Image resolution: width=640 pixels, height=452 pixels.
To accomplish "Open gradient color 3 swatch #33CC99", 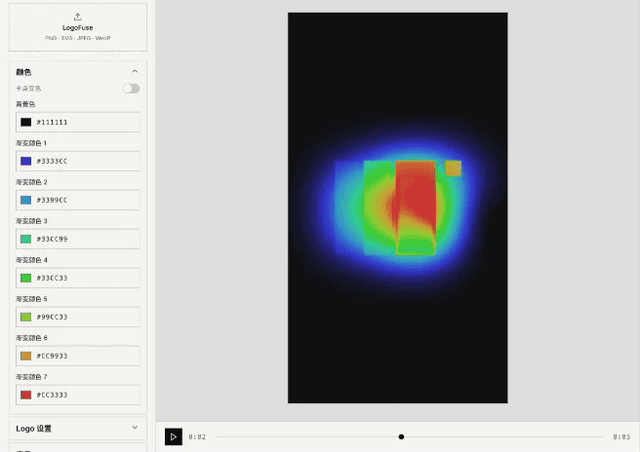I will coord(26,239).
